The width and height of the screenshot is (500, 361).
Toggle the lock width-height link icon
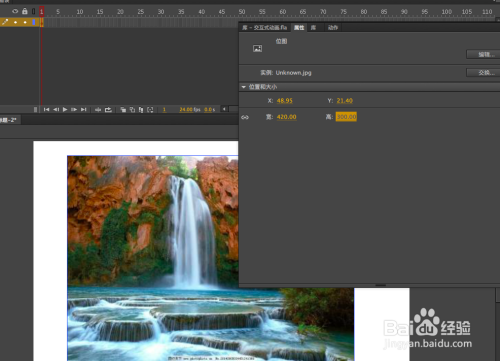[245, 117]
